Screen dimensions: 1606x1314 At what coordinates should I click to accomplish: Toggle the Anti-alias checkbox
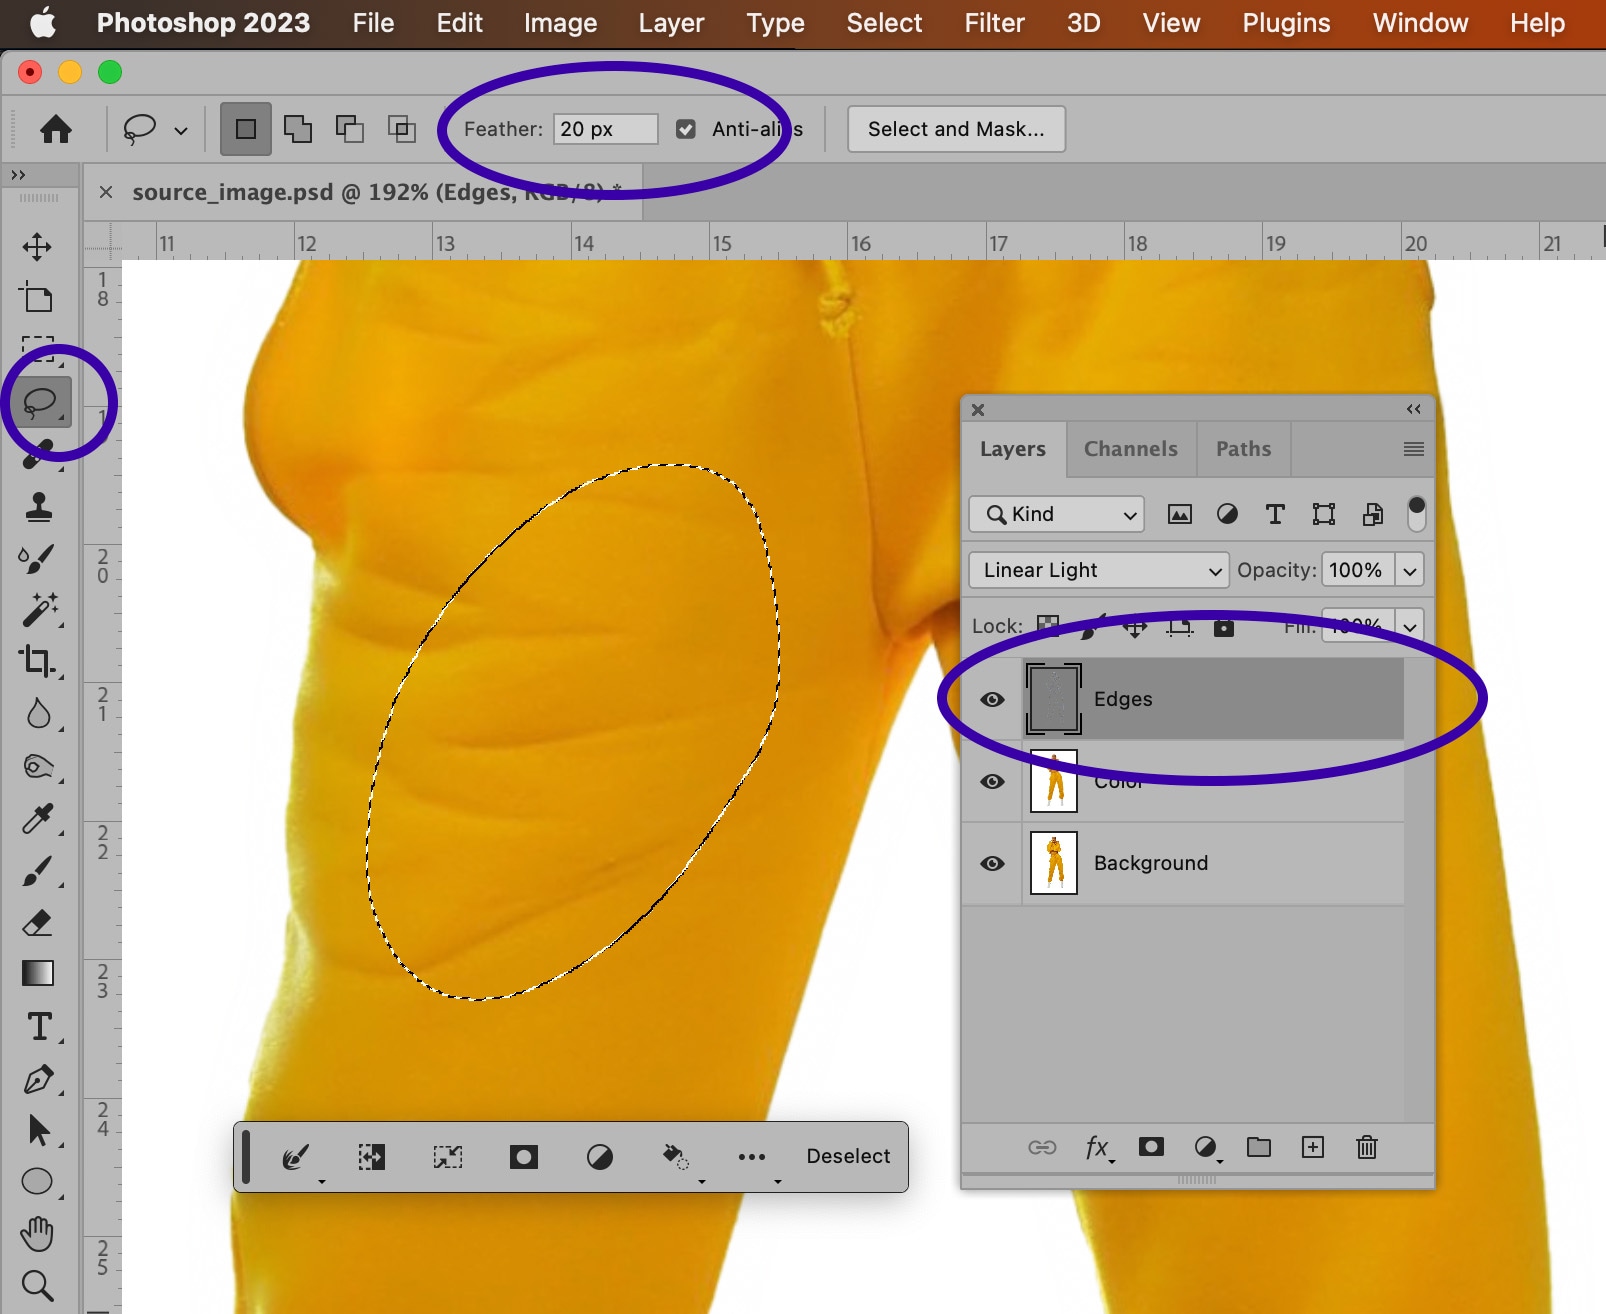(686, 129)
